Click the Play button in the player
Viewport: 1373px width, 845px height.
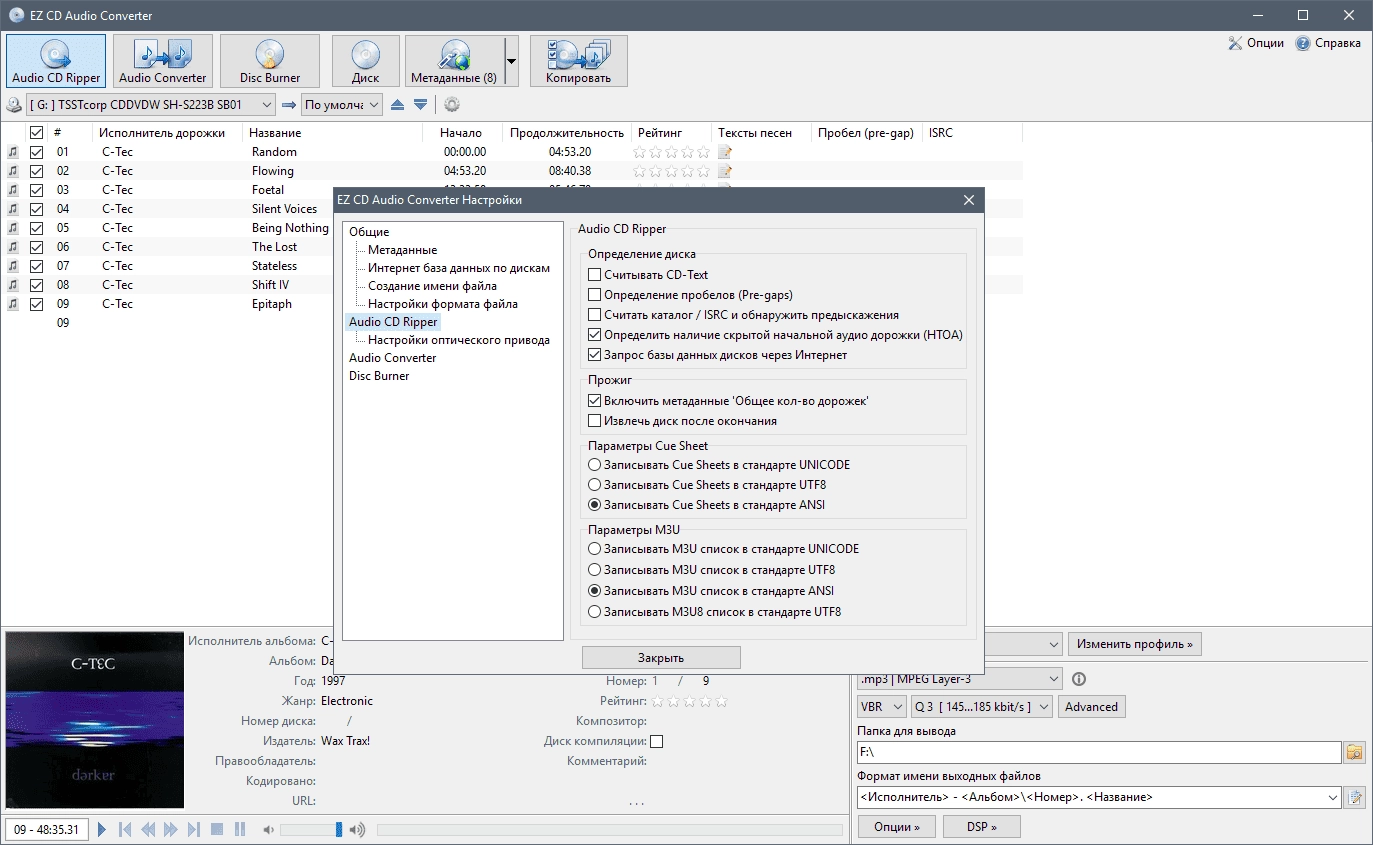[x=102, y=829]
